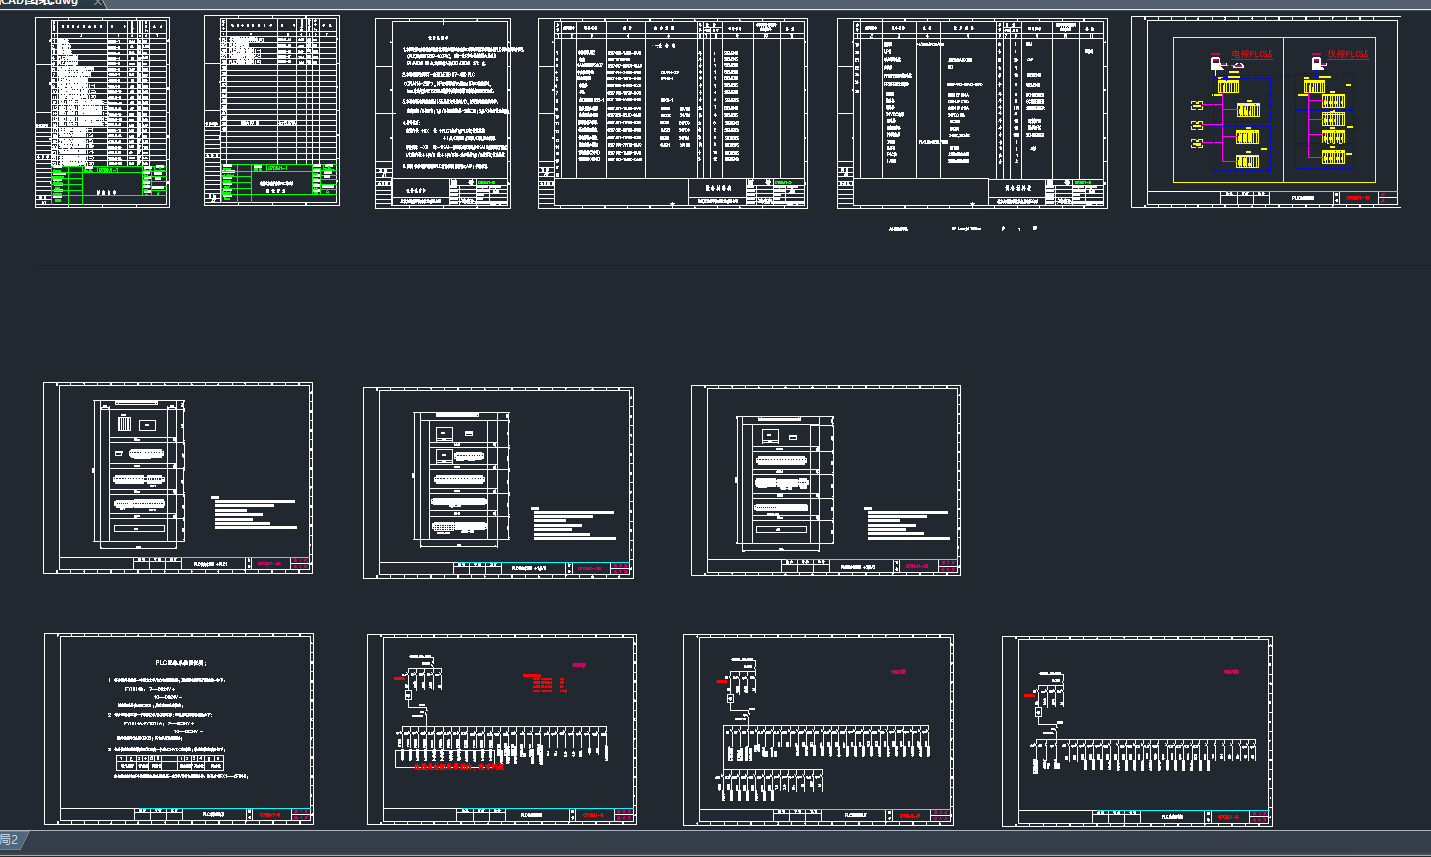This screenshot has height=857, width=1431.
Task: Click a yellow PLC rack module in the network diagram
Action: [1228, 86]
